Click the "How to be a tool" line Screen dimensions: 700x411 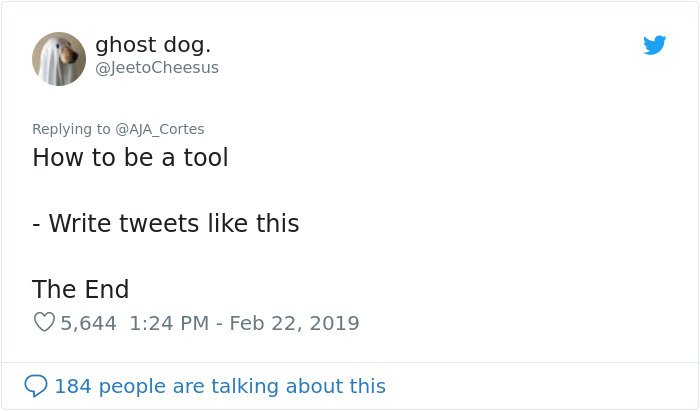pyautogui.click(x=130, y=158)
